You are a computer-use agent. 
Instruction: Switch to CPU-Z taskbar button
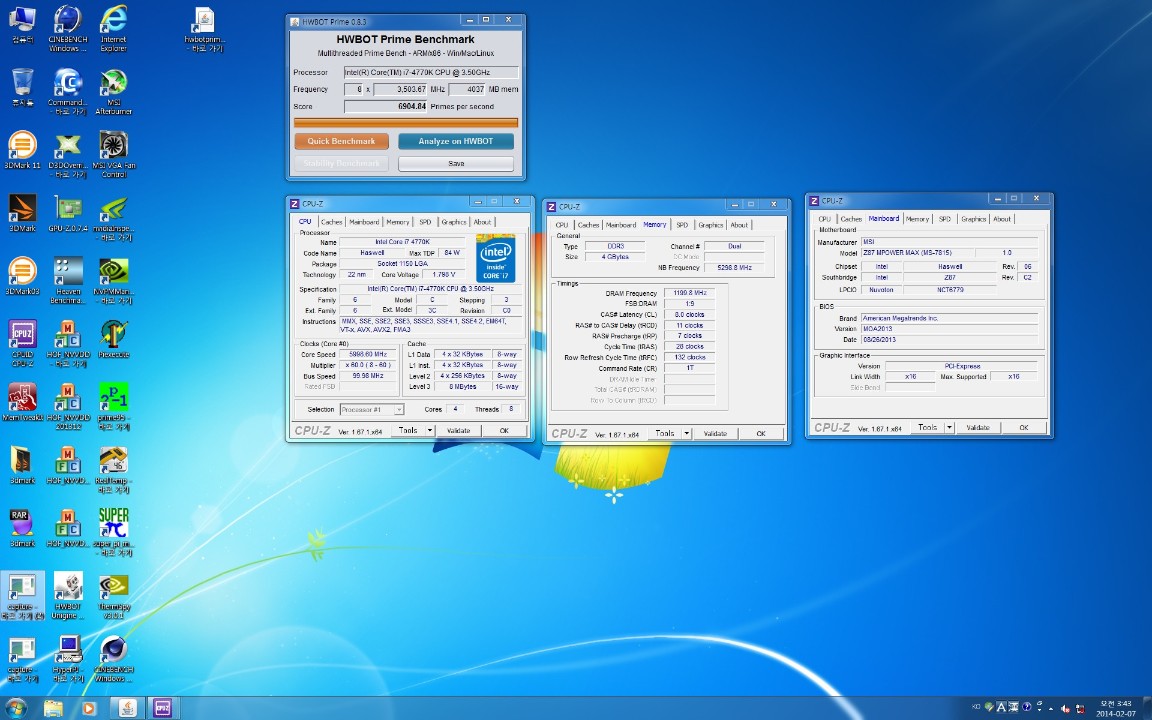pyautogui.click(x=162, y=708)
